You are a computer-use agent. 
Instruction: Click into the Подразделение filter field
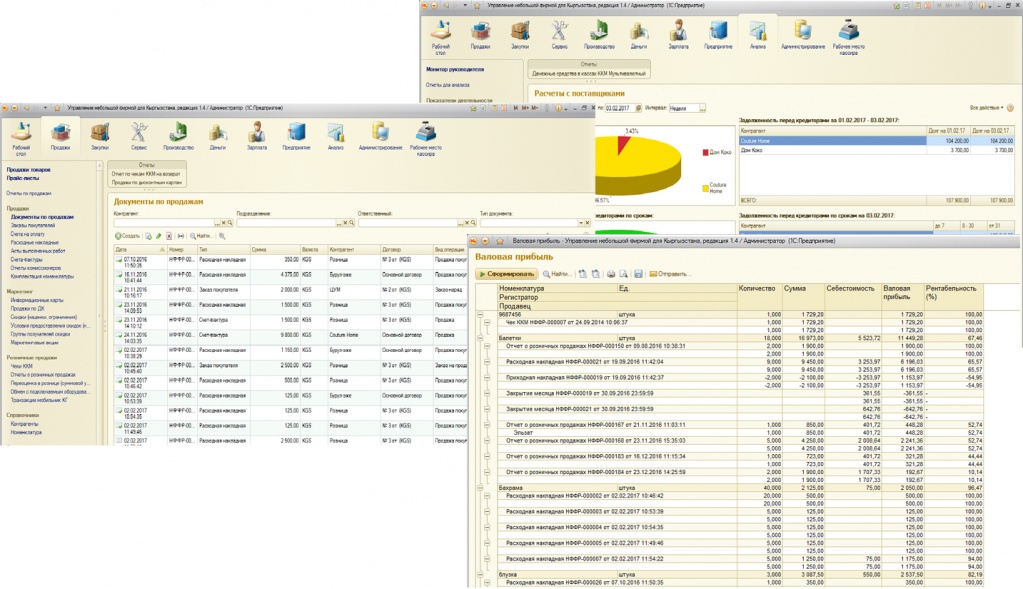(x=286, y=223)
